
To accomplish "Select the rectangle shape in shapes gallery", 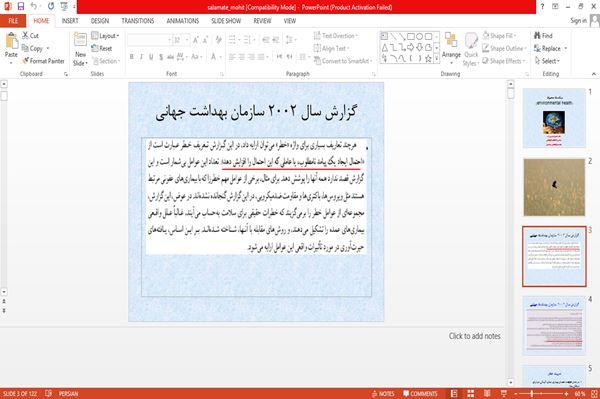I will click(x=411, y=36).
